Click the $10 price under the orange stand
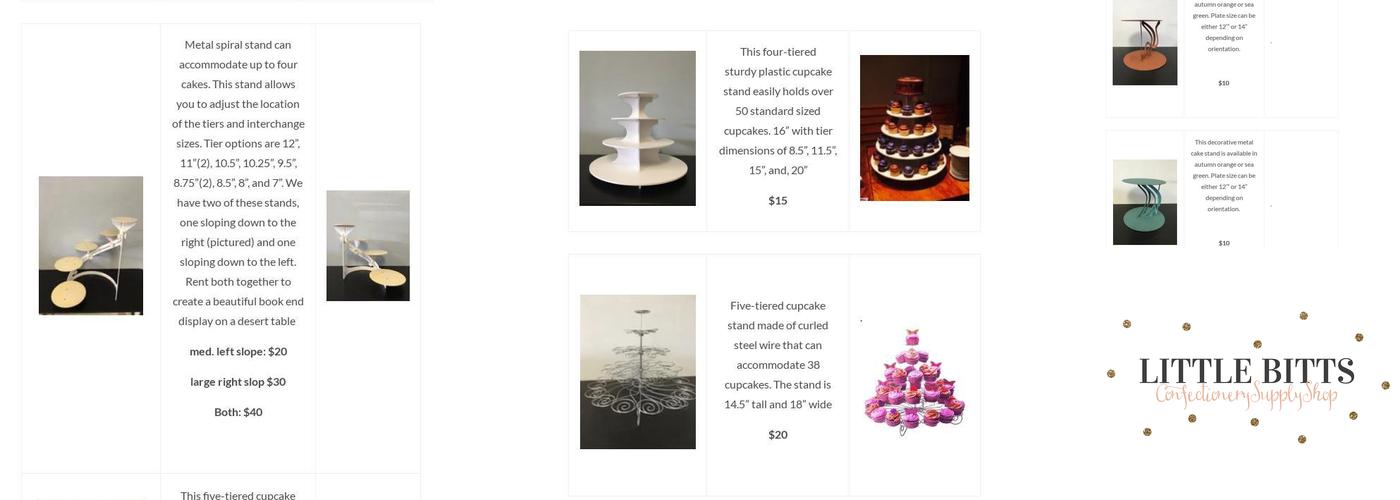 pyautogui.click(x=1224, y=83)
